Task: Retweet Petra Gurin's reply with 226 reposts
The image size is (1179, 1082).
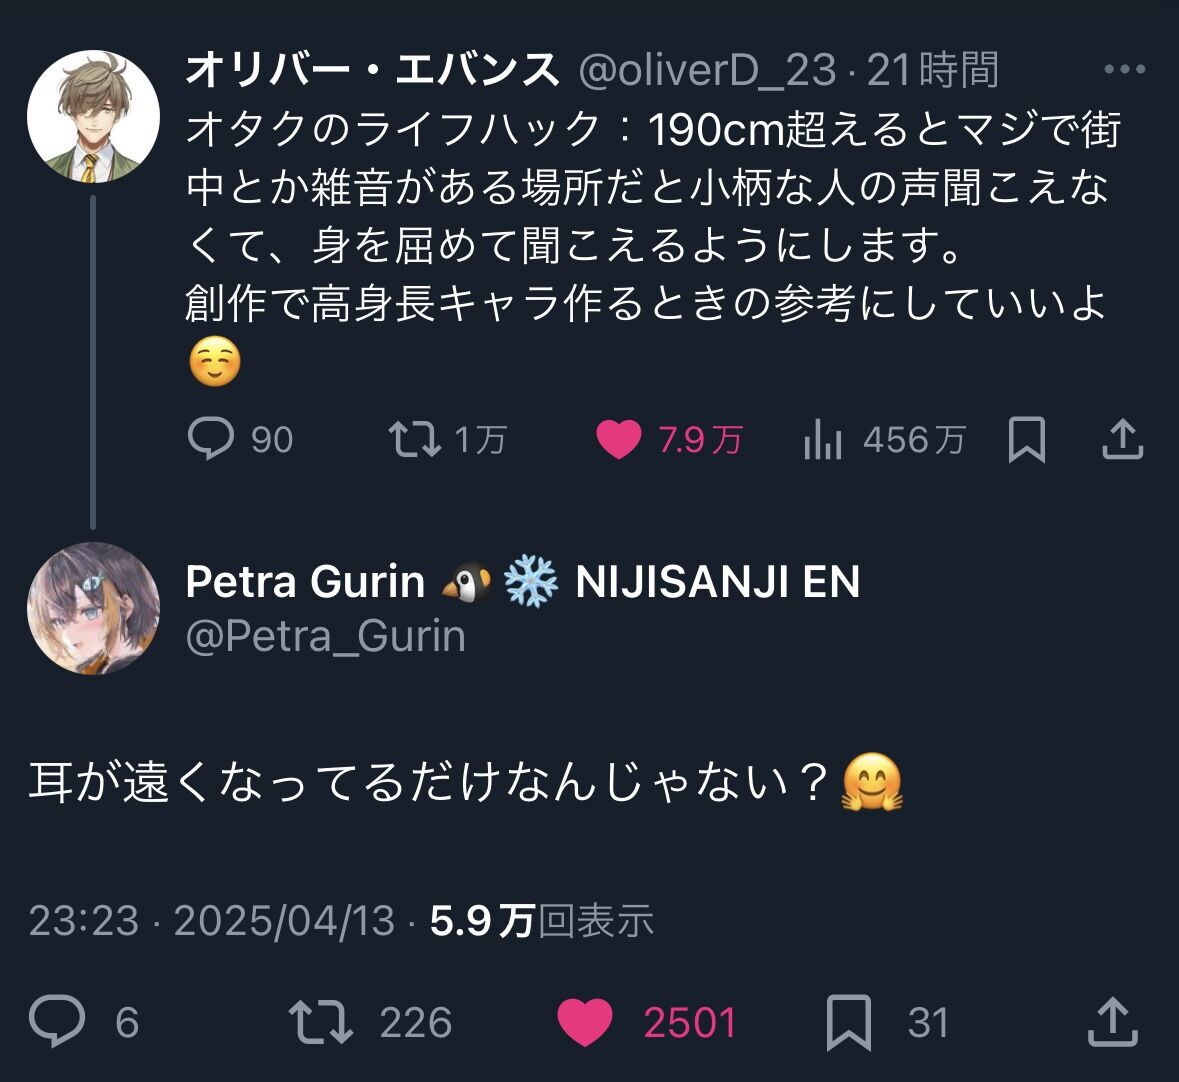Action: click(x=320, y=1022)
